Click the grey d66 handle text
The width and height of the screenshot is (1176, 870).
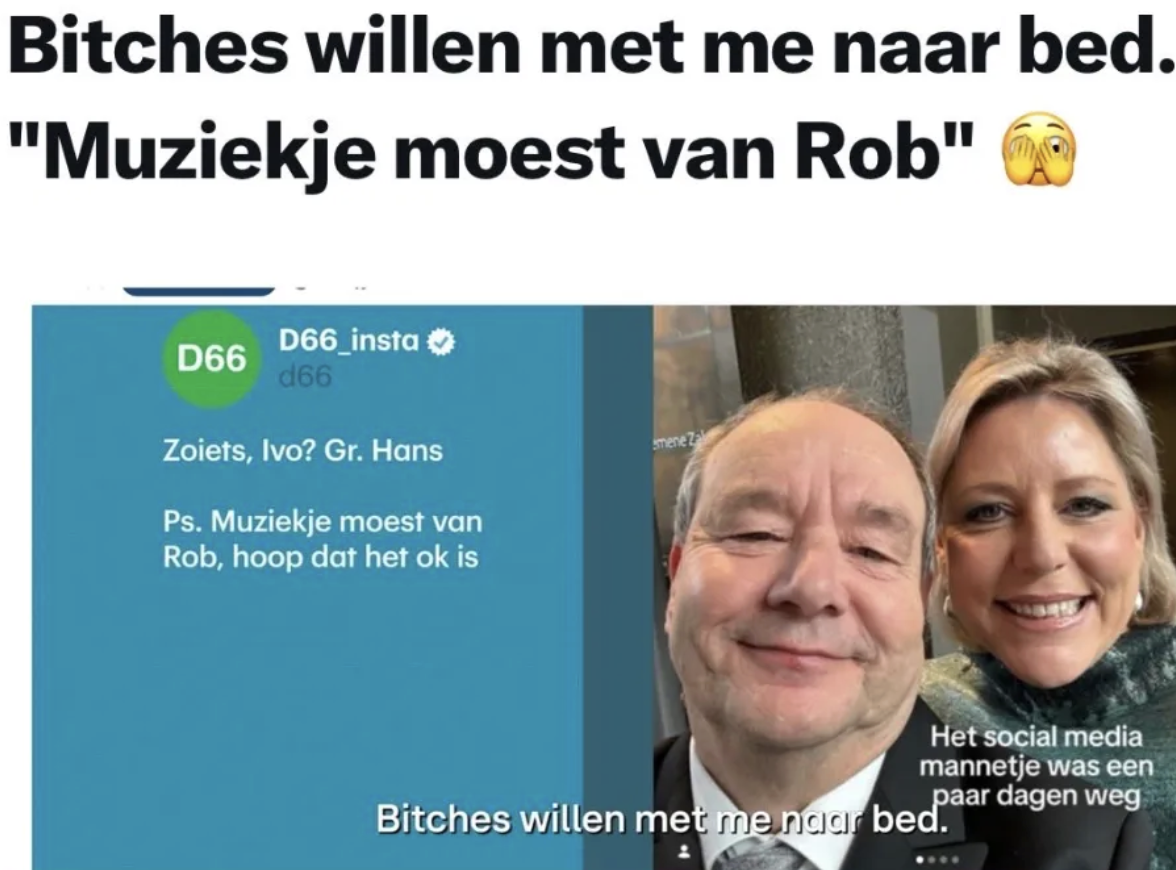click(x=304, y=376)
